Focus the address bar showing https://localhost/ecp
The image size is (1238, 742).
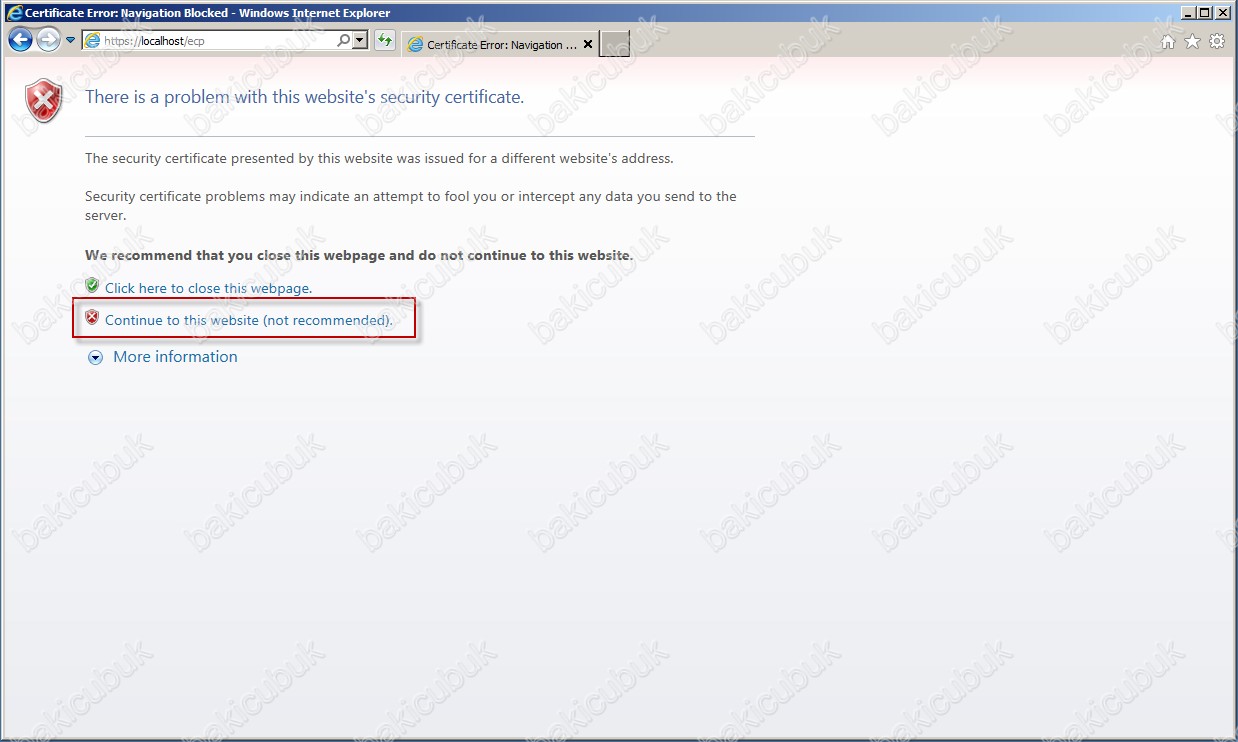218,41
